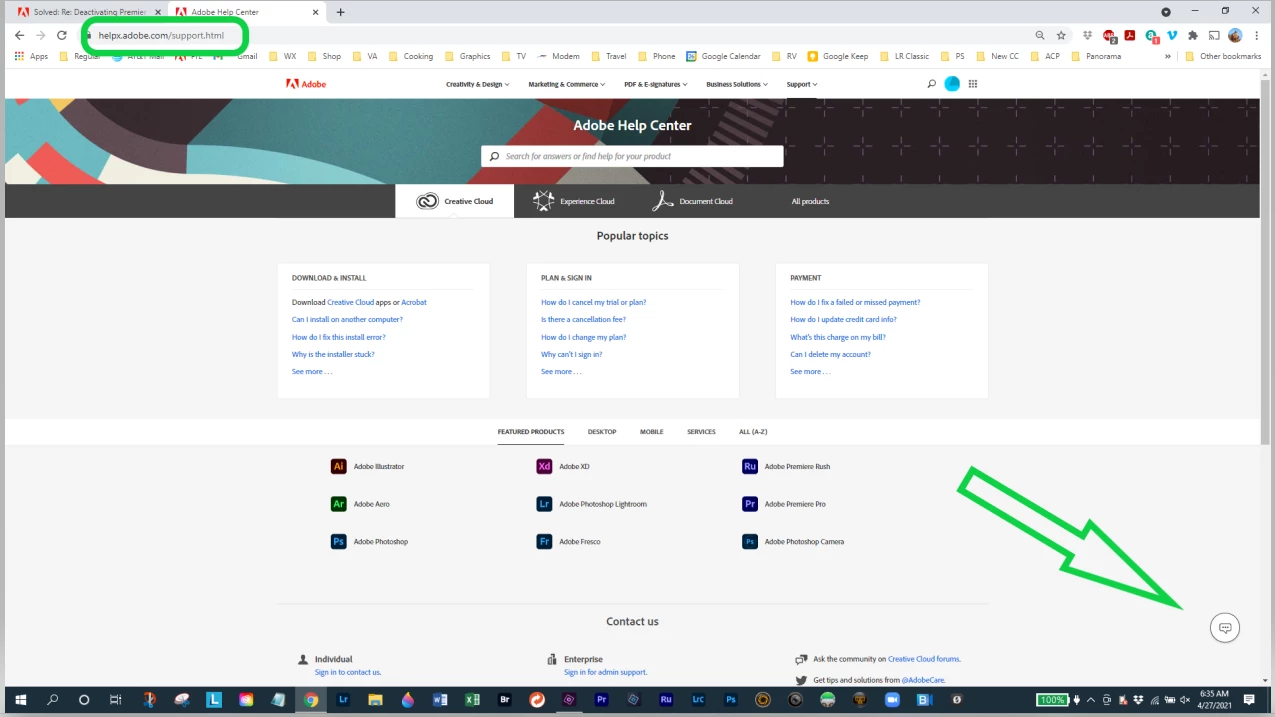Show hidden bookmarks with the chevron
This screenshot has width=1275, height=717.
click(x=1168, y=56)
